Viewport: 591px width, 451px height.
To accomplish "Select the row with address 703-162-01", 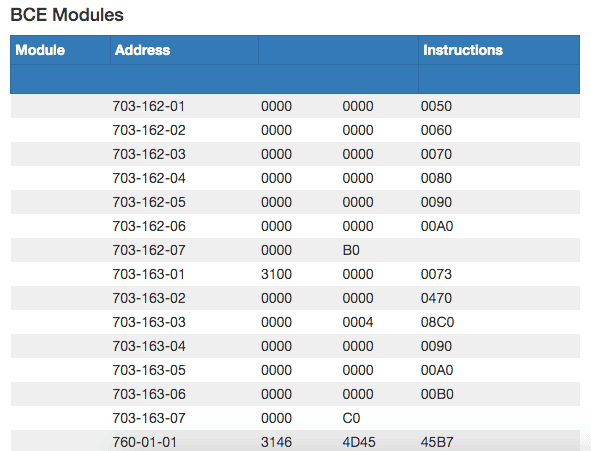I will 295,106.
